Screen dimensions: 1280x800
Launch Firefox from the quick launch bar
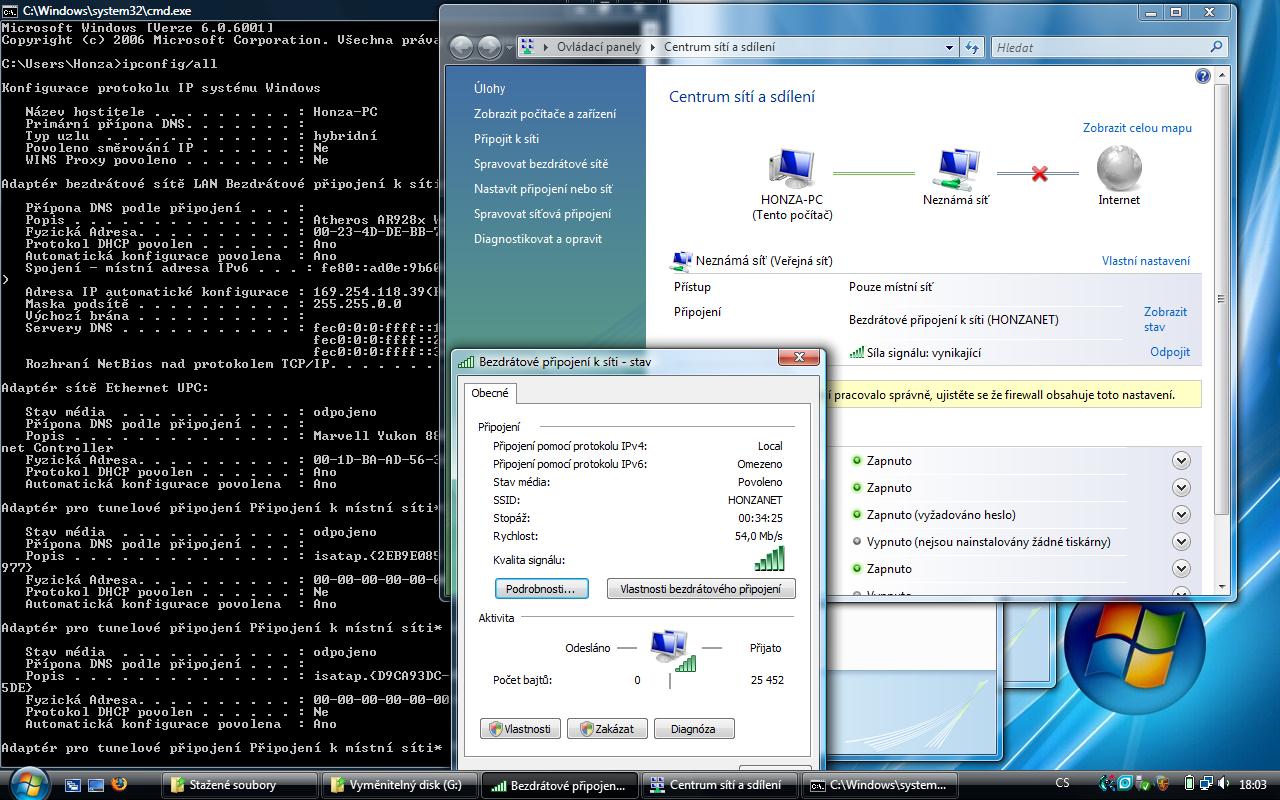click(120, 784)
